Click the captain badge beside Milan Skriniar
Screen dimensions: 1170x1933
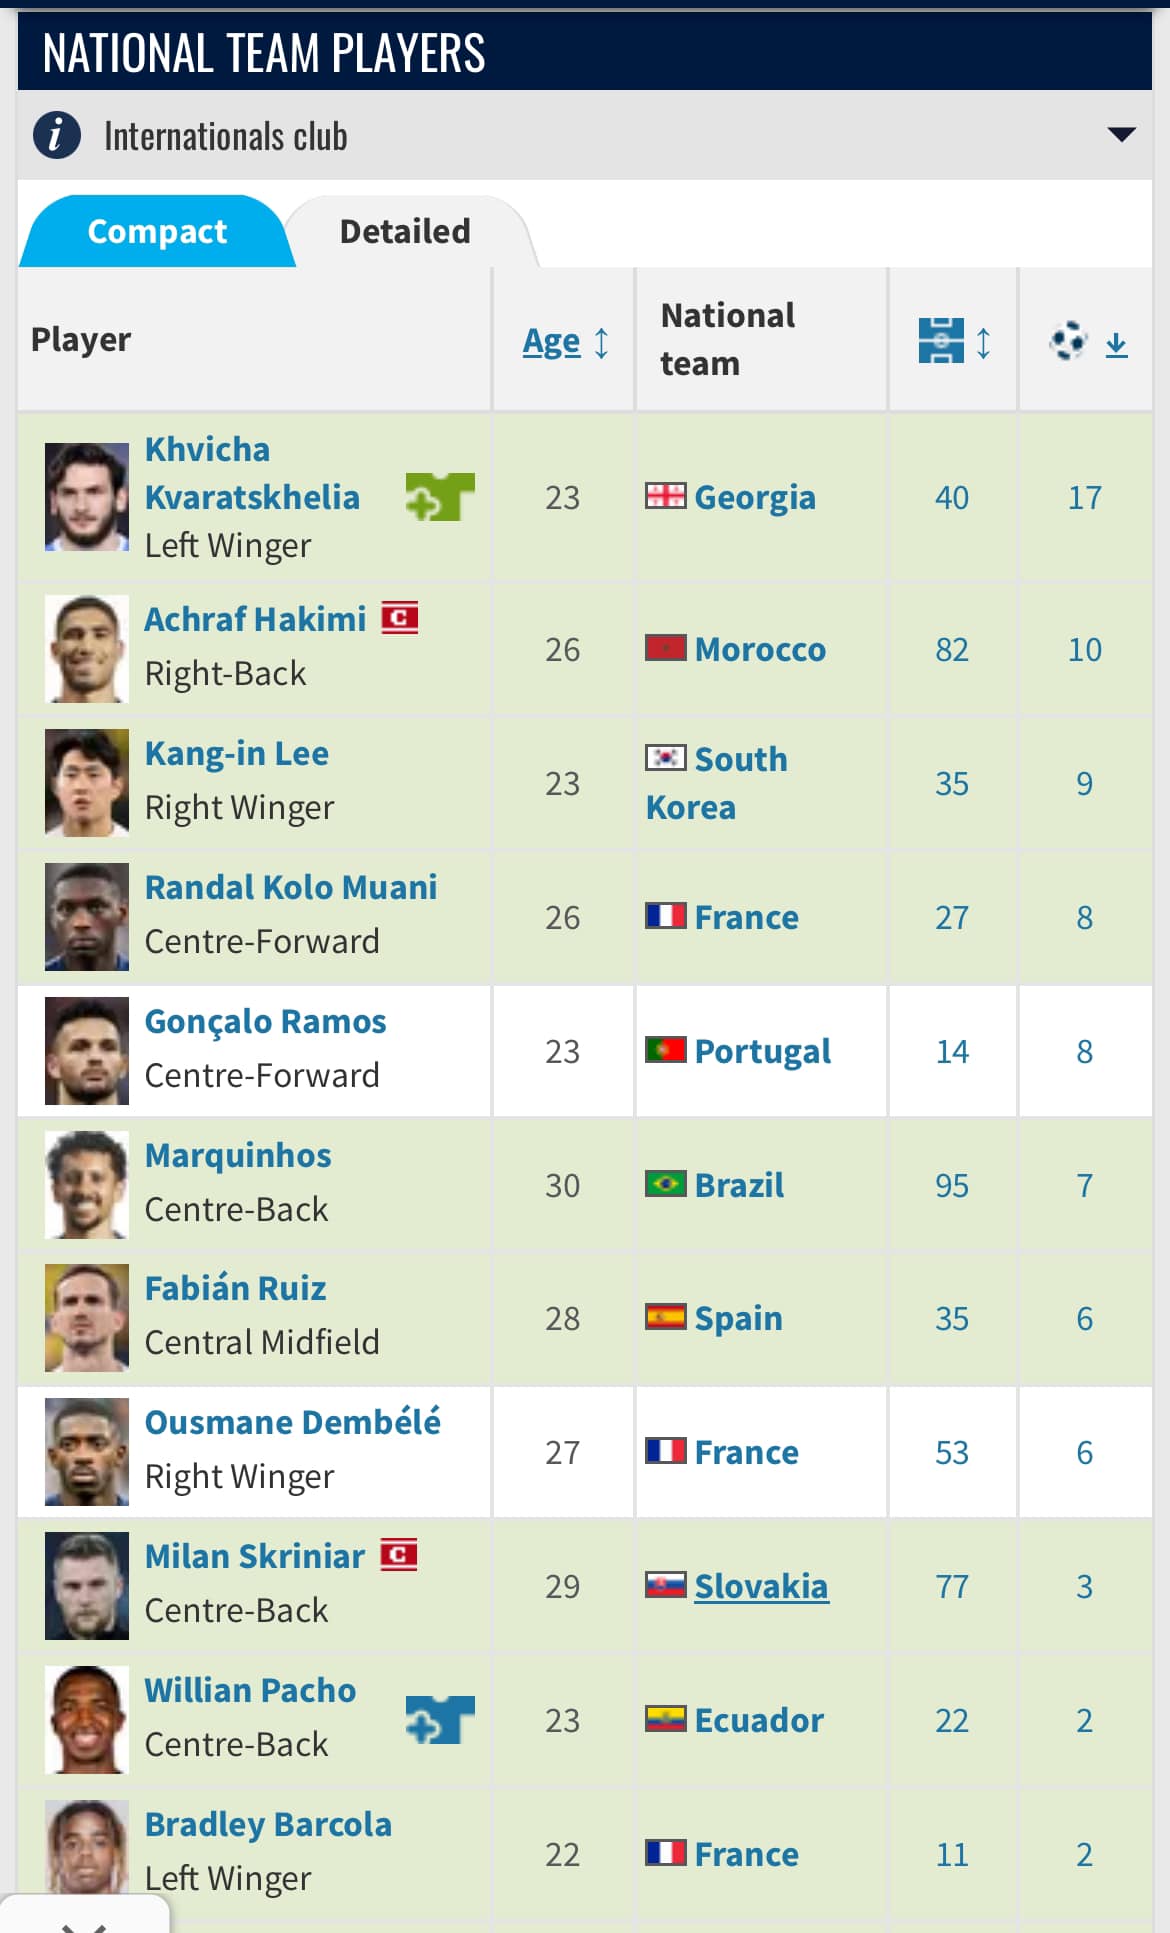[399, 1555]
